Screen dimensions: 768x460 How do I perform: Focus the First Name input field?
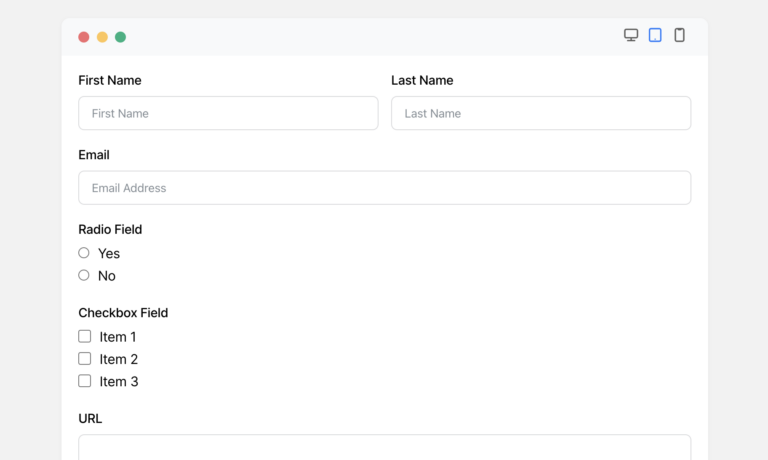[228, 113]
